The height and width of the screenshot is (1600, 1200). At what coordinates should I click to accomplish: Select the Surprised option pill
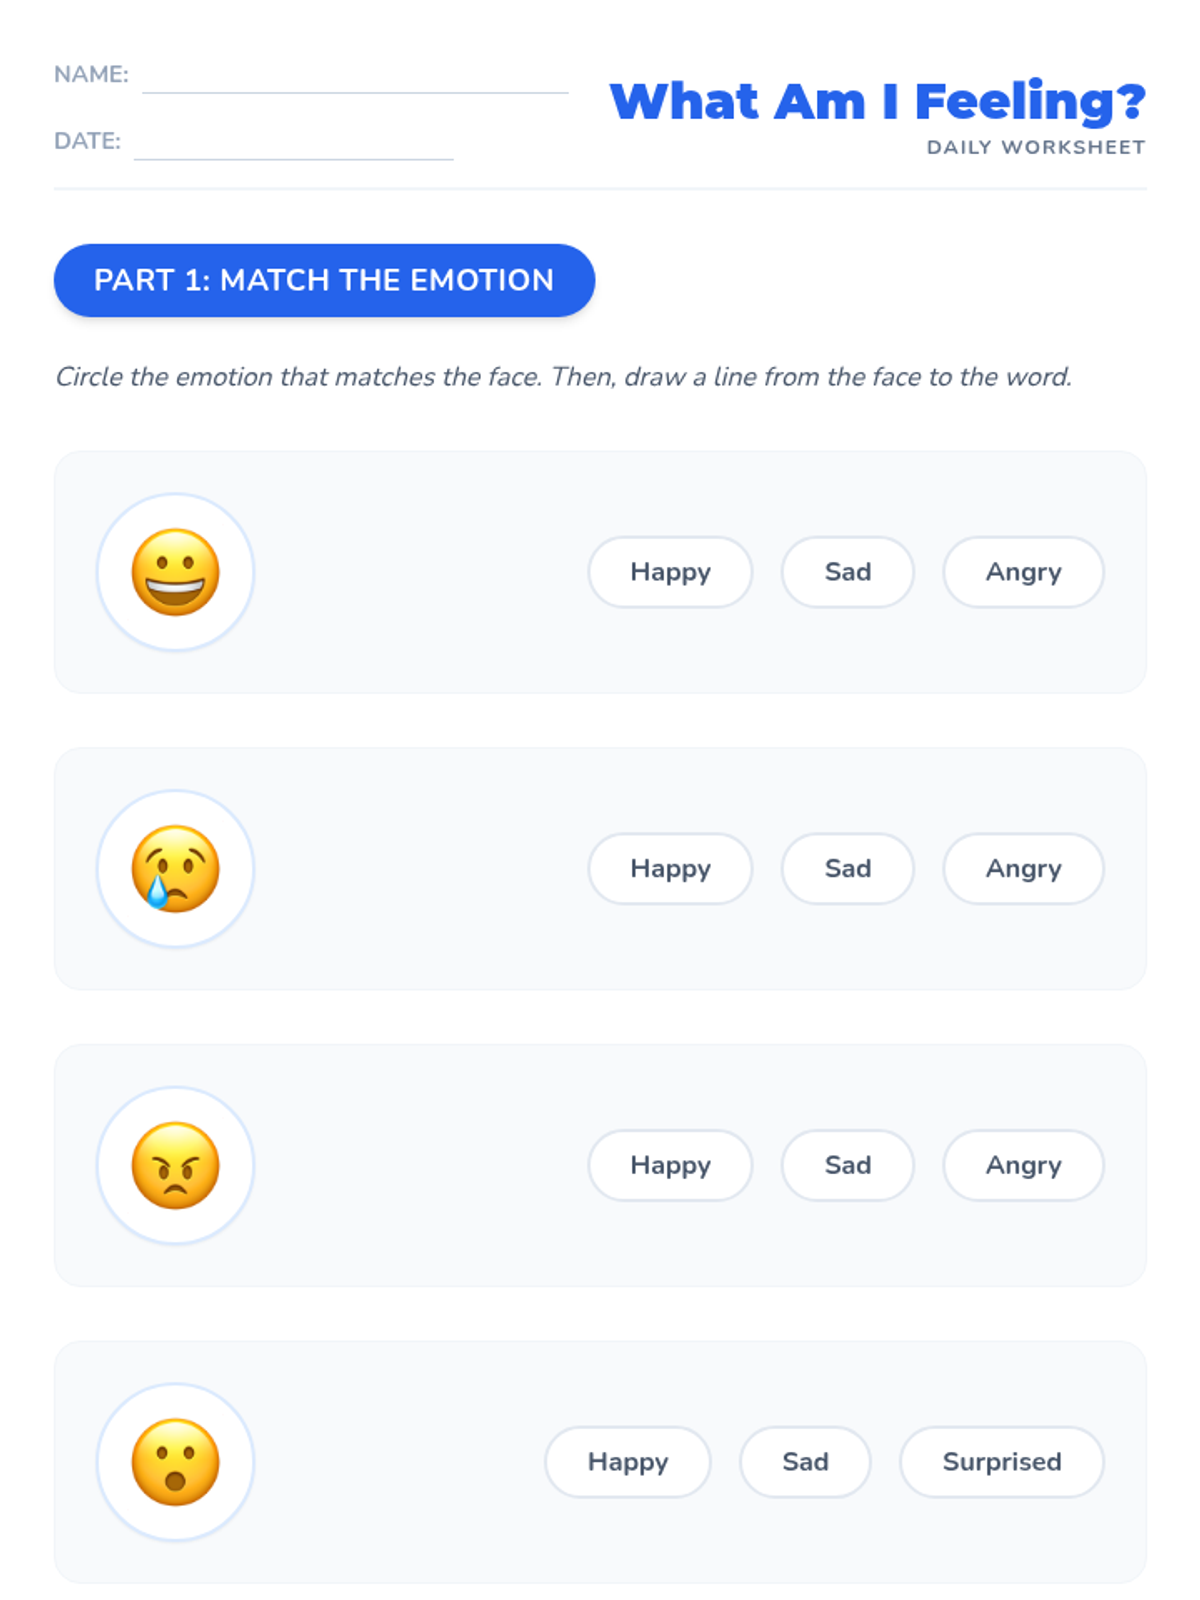pos(1002,1462)
